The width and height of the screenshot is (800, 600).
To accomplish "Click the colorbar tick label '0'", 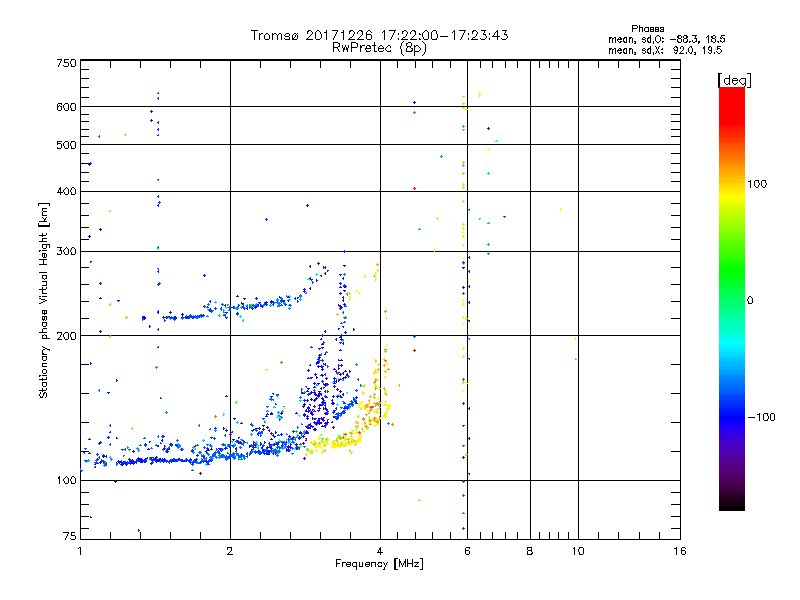I will pyautogui.click(x=750, y=301).
